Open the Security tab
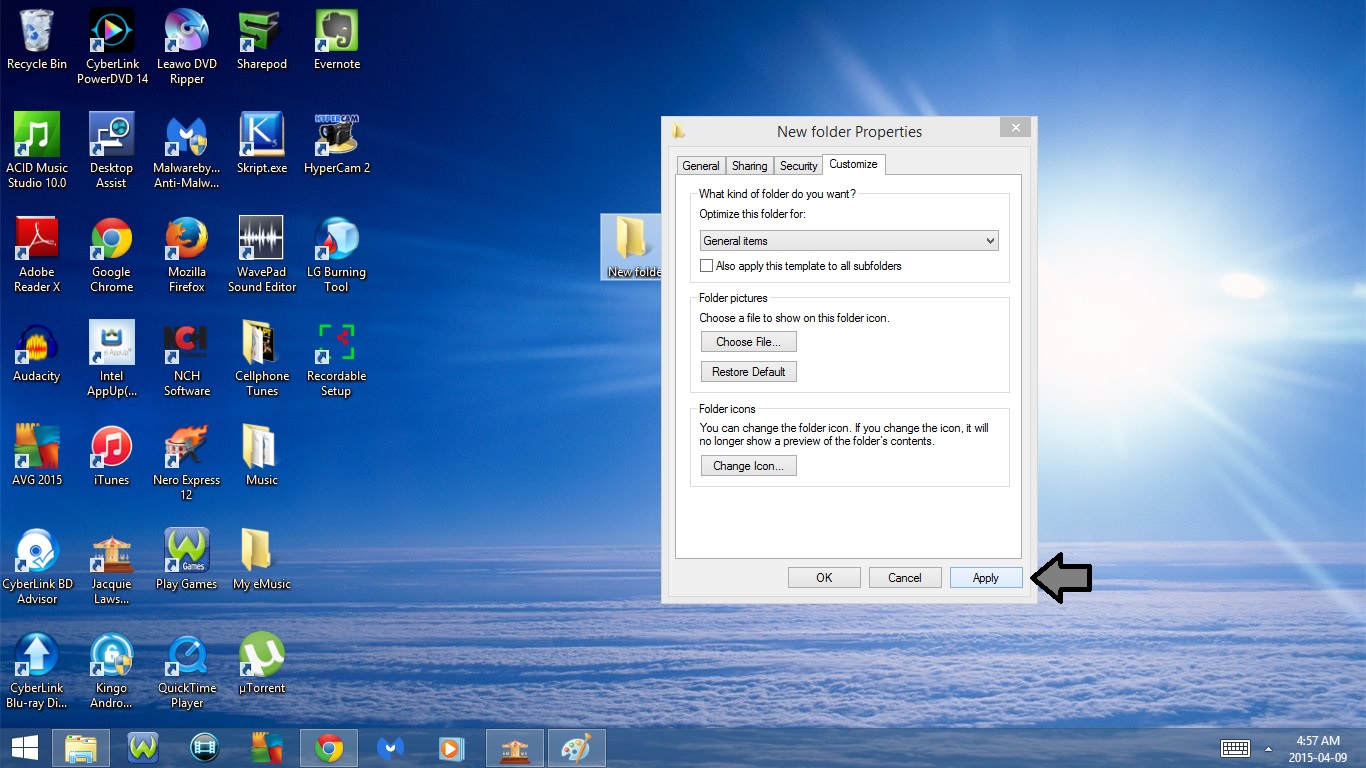 coord(798,166)
